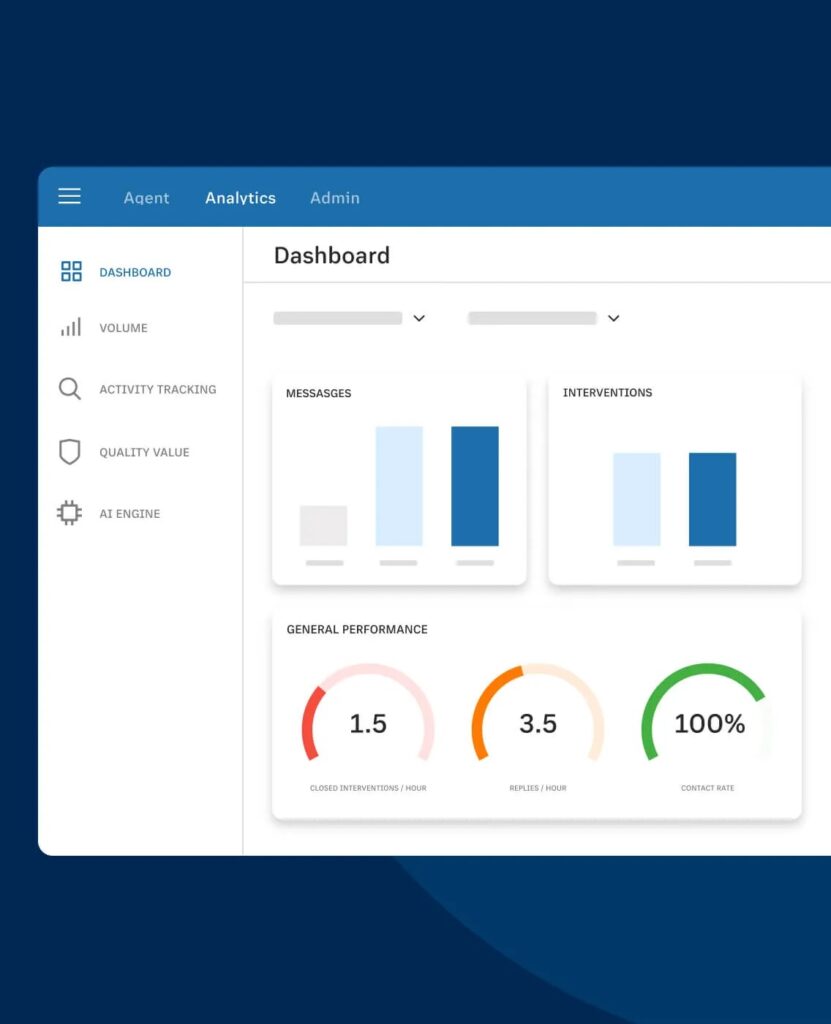Image resolution: width=831 pixels, height=1024 pixels.
Task: Click the green contact rate gauge
Action: 708,723
